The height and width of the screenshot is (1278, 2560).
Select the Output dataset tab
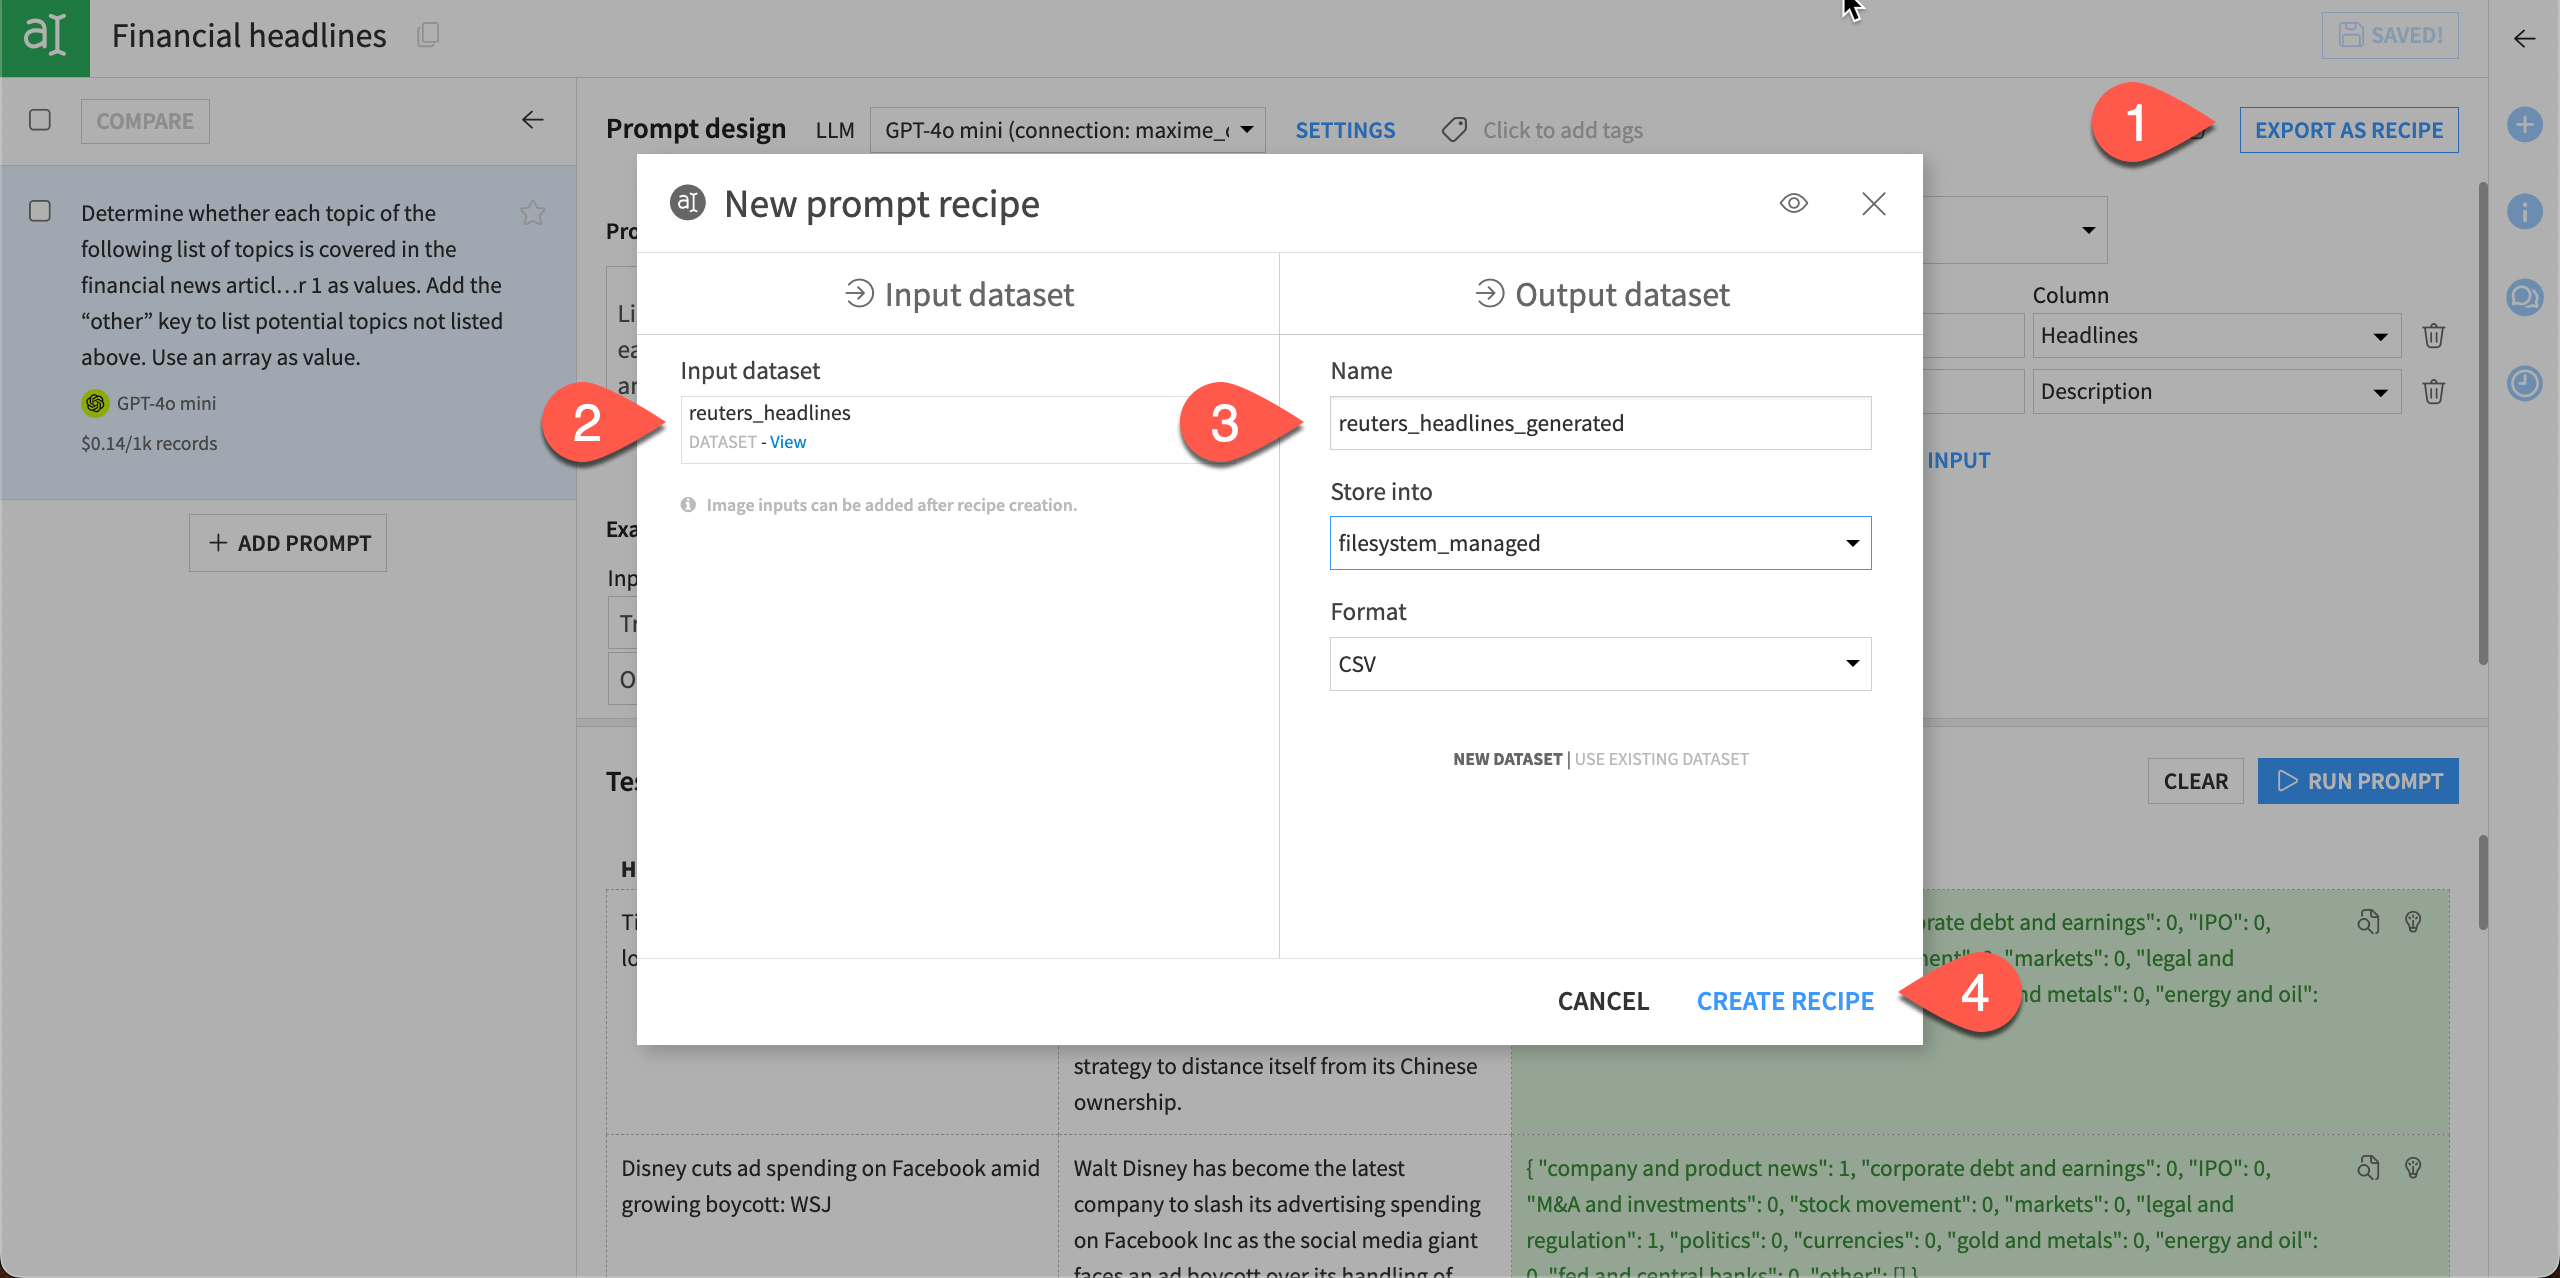pos(1602,294)
